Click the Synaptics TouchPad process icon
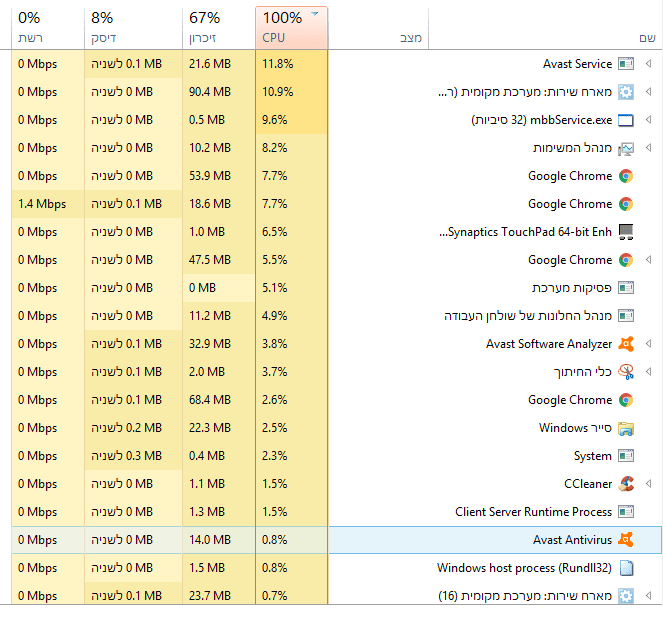The image size is (663, 618). (626, 232)
